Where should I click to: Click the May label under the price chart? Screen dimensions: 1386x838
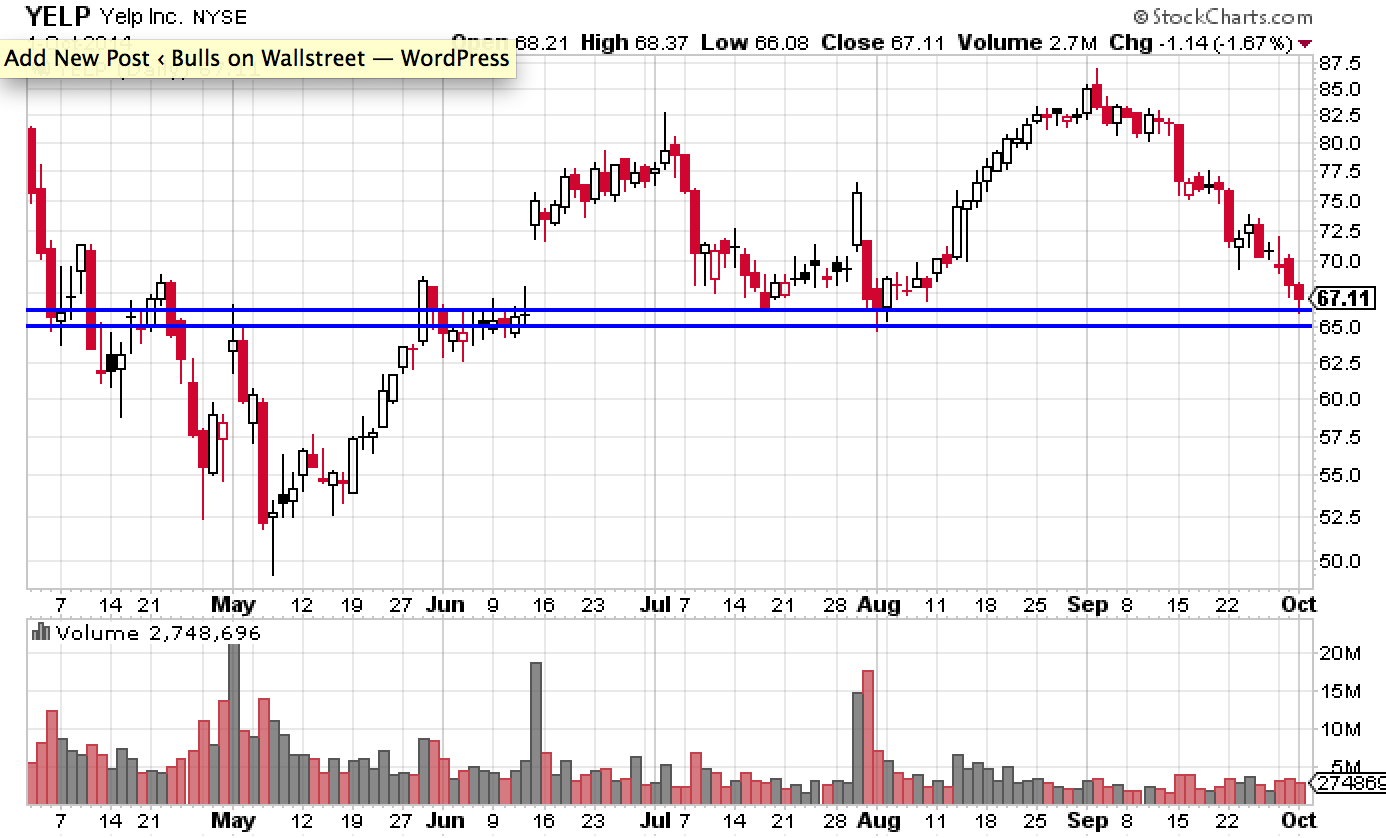[233, 605]
